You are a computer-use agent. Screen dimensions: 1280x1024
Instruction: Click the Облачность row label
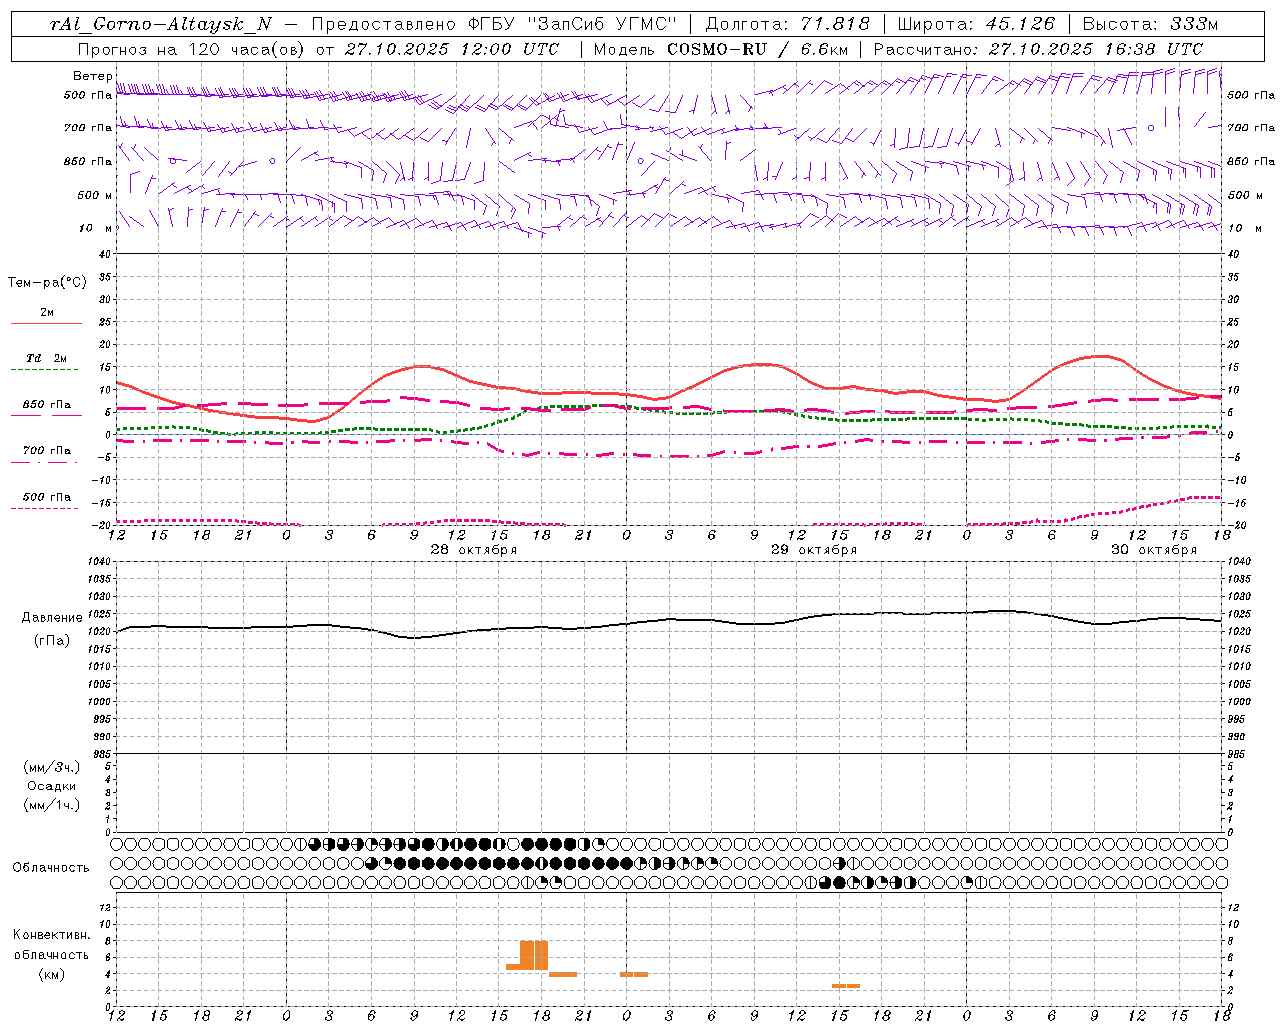coord(51,868)
